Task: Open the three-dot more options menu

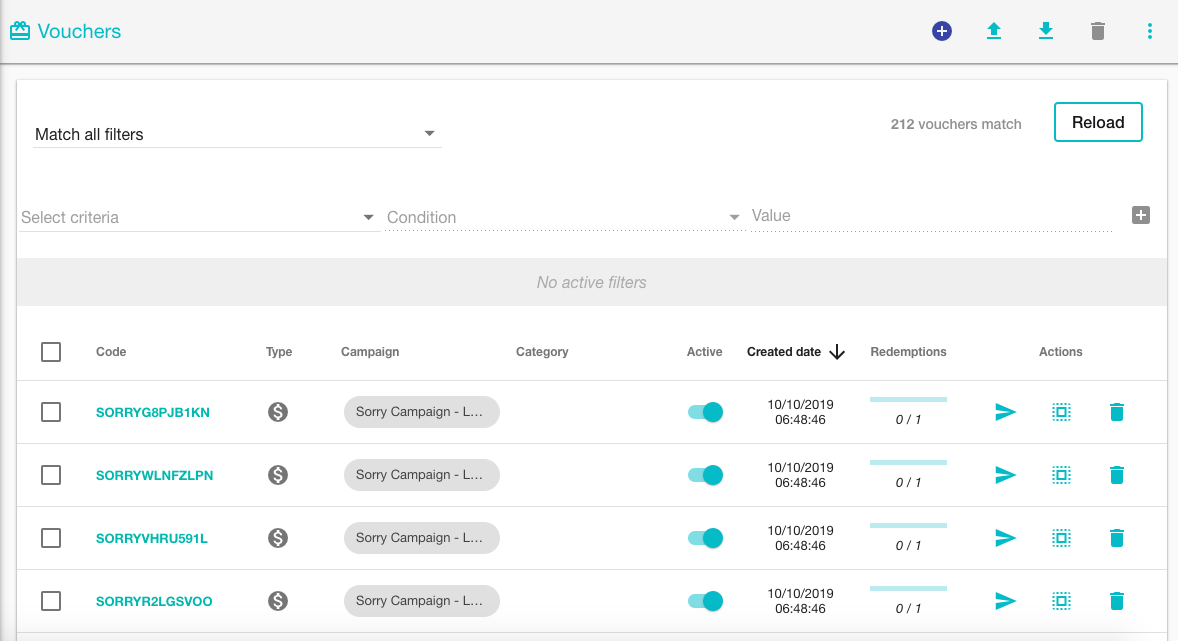Action: 1149,31
